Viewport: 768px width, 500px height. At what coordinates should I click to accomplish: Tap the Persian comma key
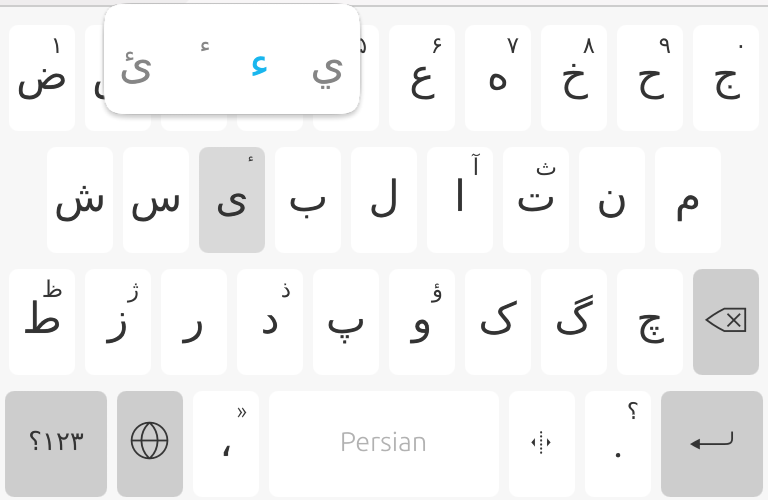[x=226, y=444]
